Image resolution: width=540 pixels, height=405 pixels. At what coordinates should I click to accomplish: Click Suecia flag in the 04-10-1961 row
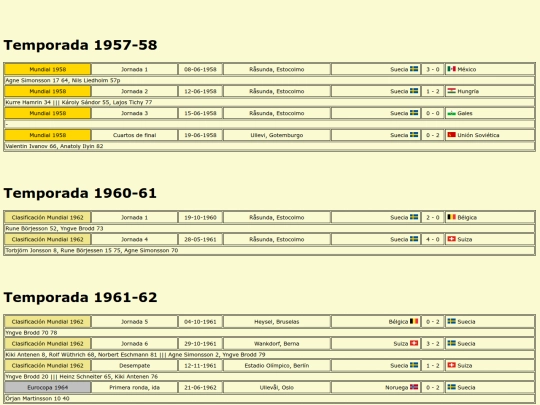tap(451, 321)
